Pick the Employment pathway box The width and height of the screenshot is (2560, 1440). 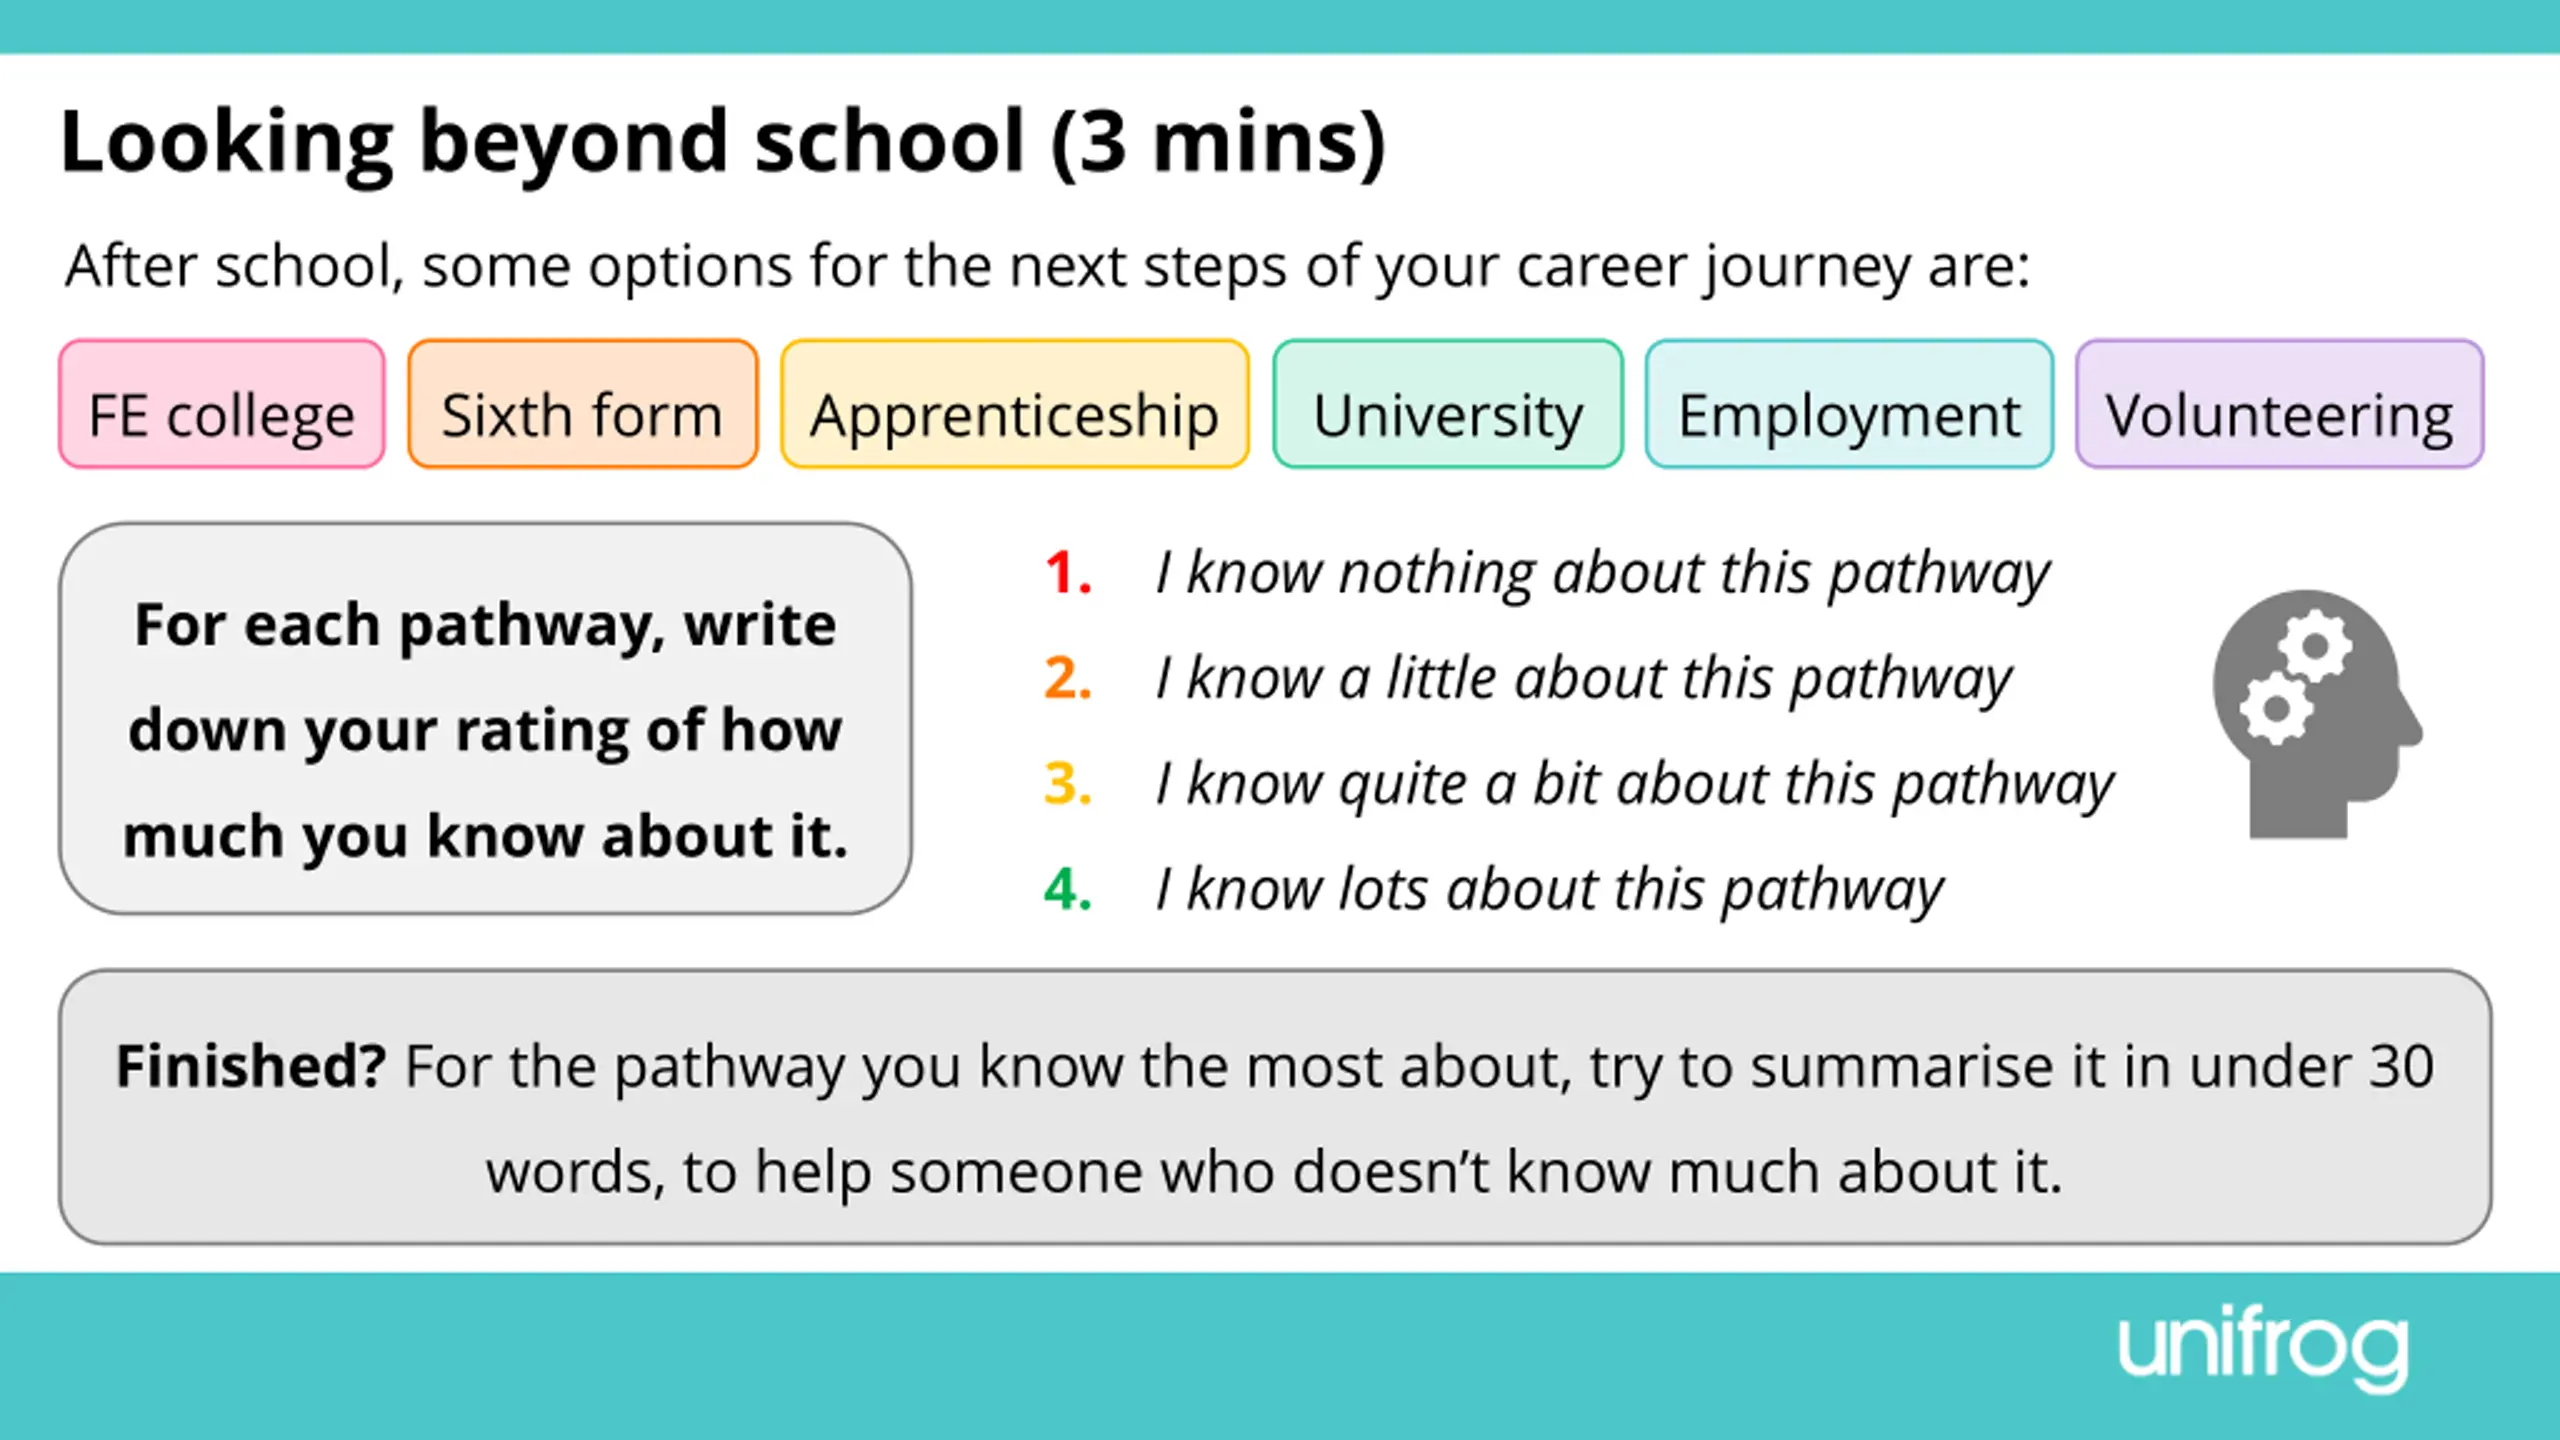click(1849, 404)
